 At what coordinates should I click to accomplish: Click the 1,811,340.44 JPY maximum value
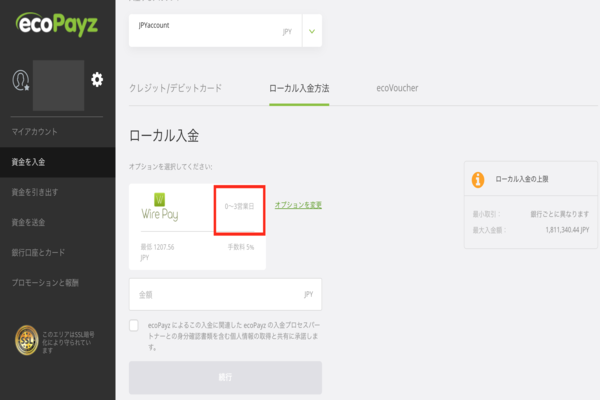click(567, 230)
